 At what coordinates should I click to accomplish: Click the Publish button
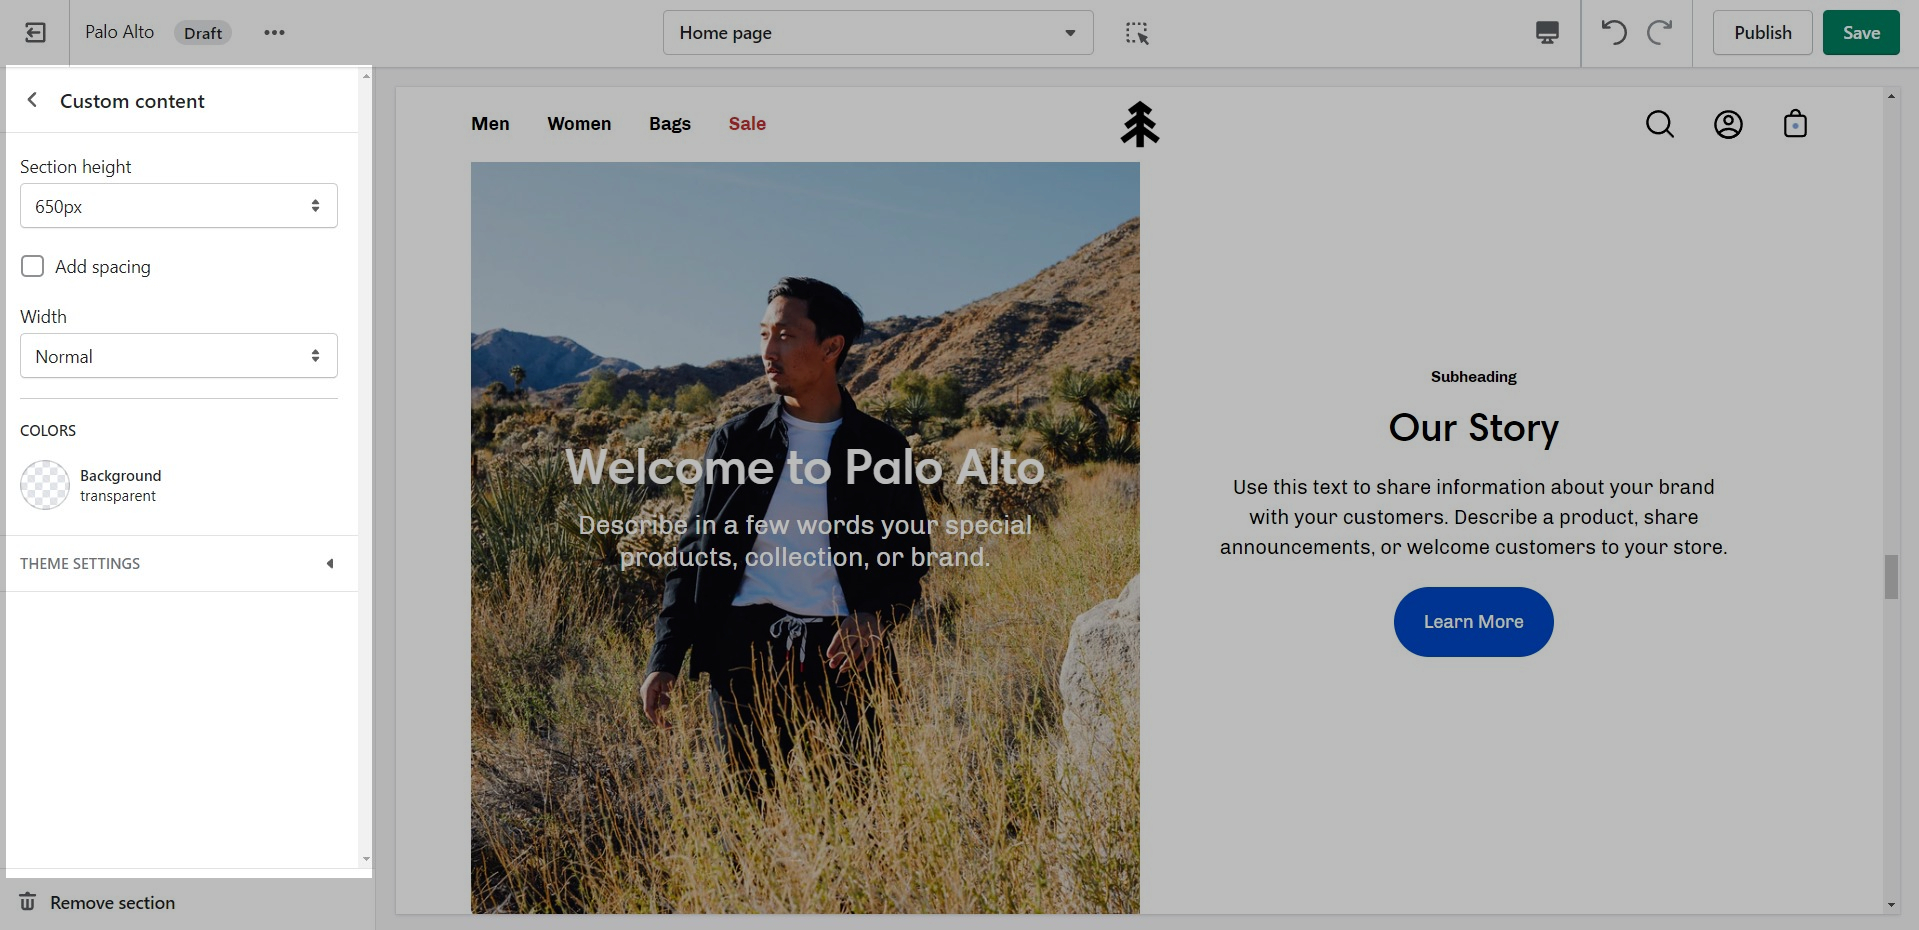tap(1762, 33)
